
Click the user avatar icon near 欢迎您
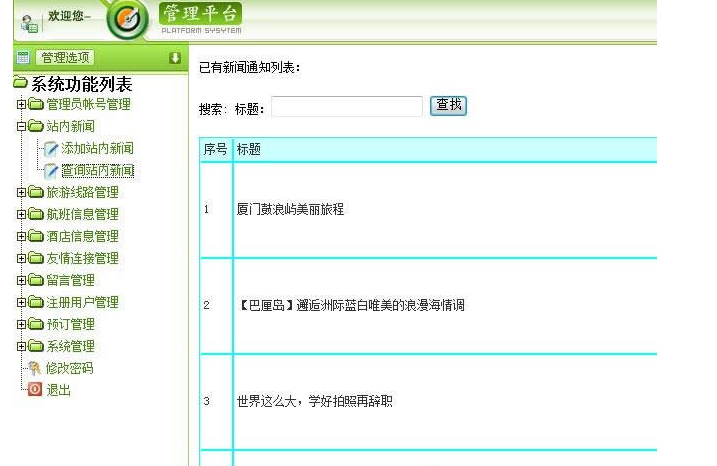pos(30,23)
